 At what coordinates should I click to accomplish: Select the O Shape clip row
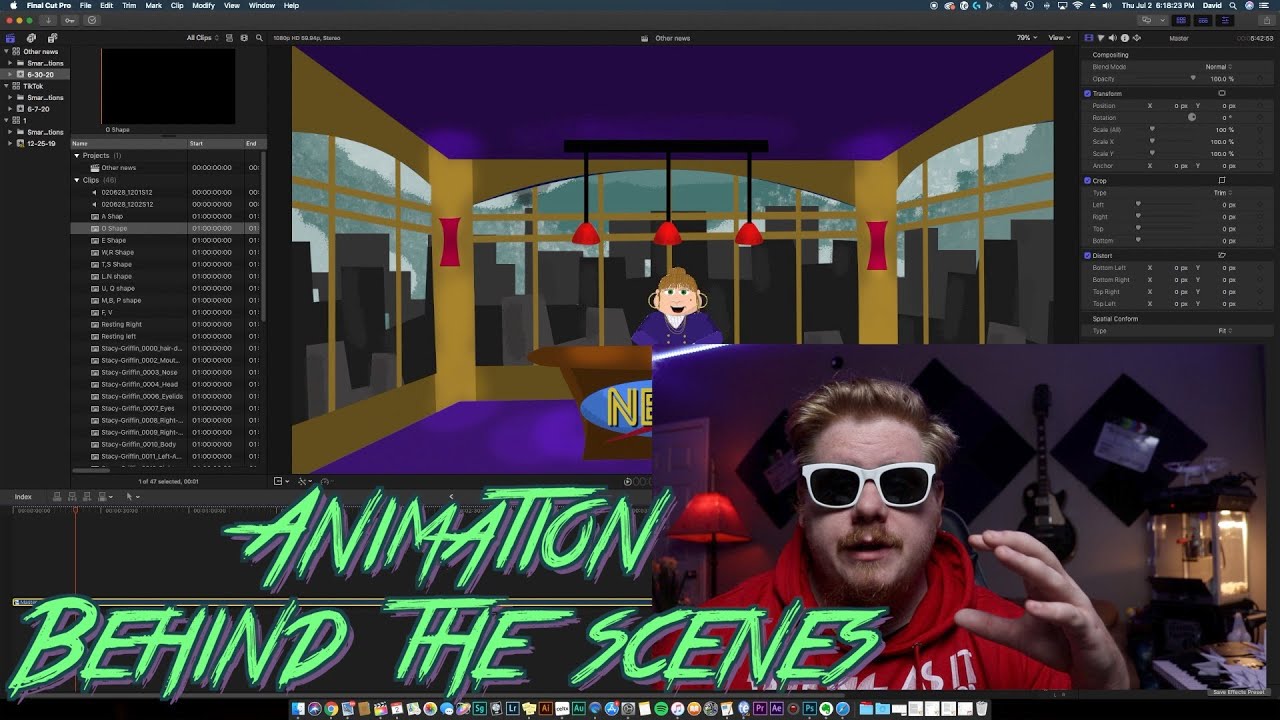(167, 228)
